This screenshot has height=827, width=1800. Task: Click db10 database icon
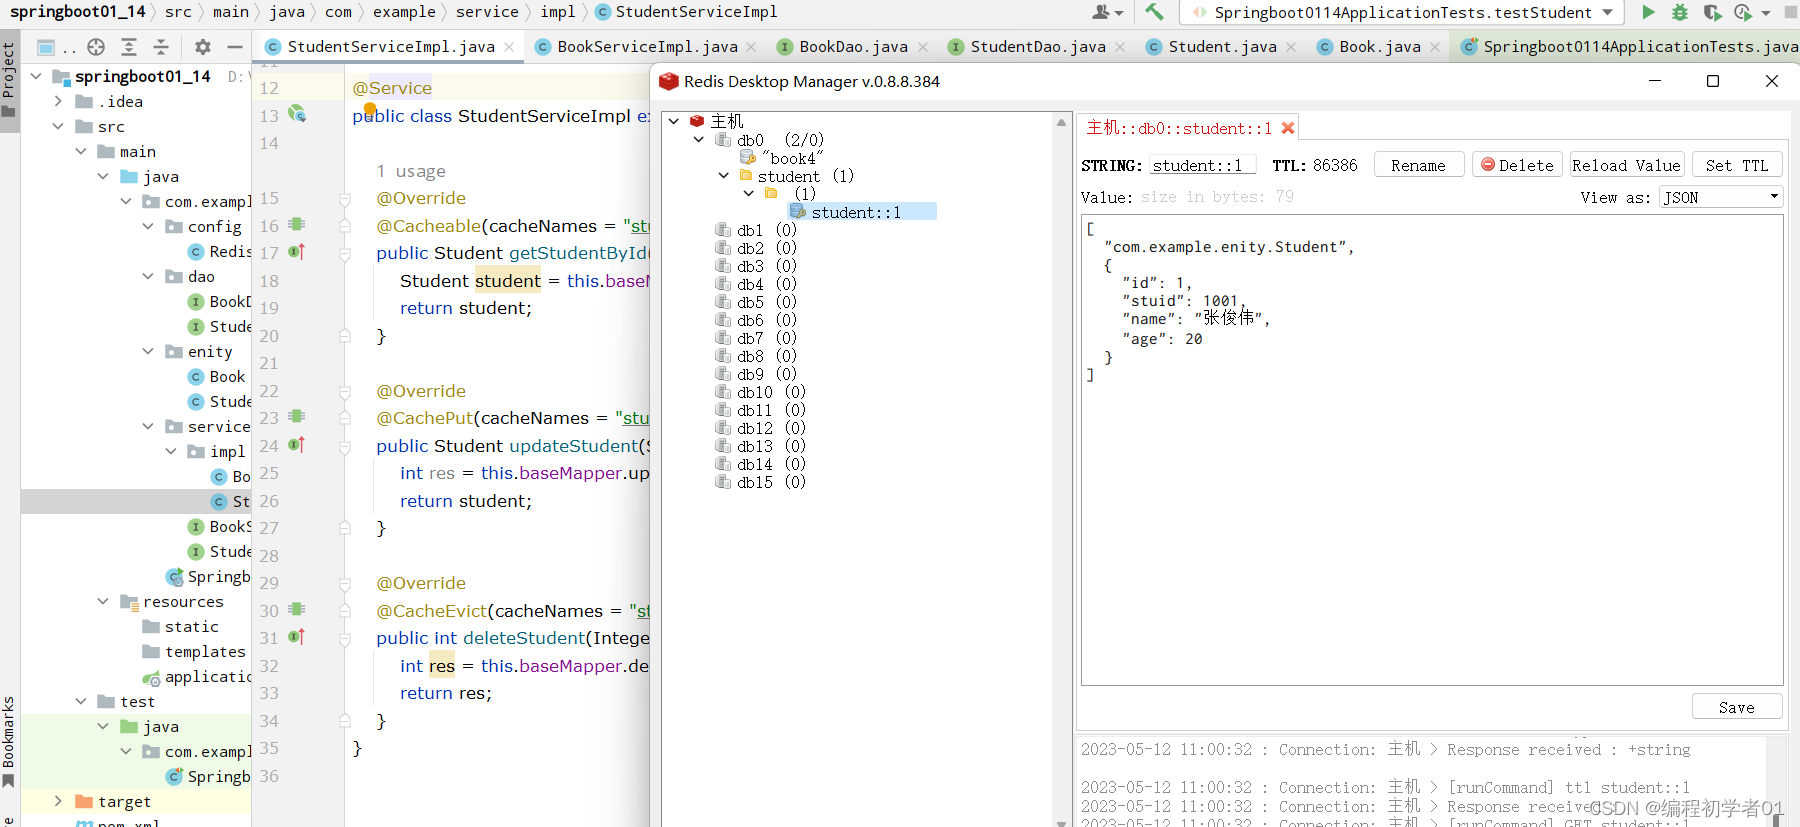tap(723, 392)
